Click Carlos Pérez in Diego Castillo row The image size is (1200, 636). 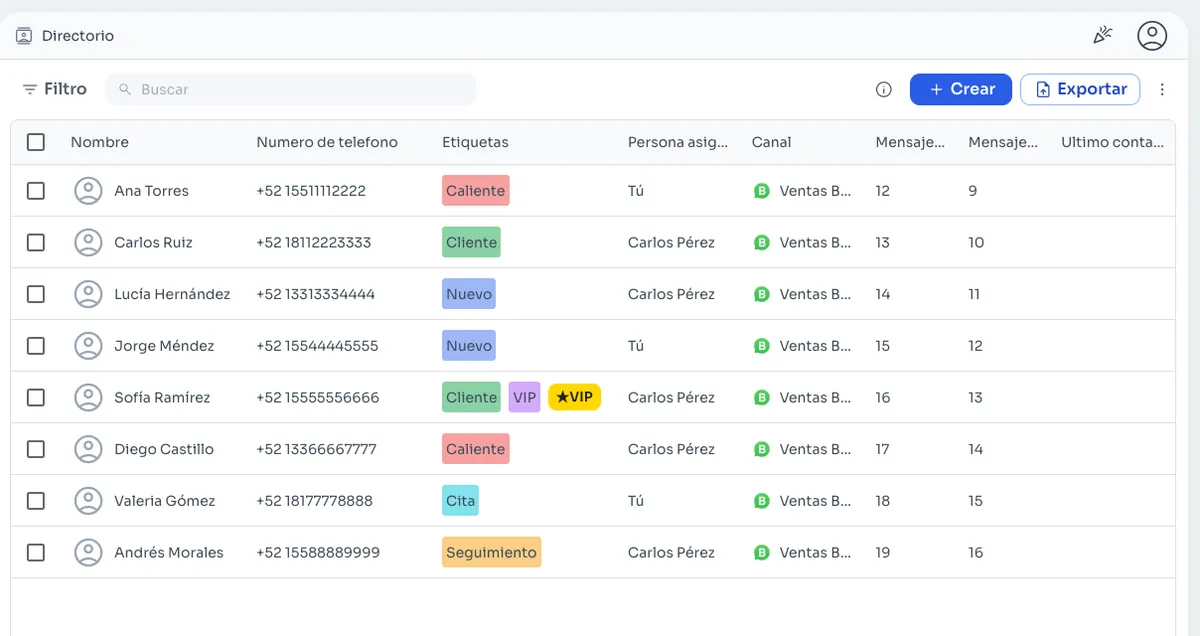[671, 449]
